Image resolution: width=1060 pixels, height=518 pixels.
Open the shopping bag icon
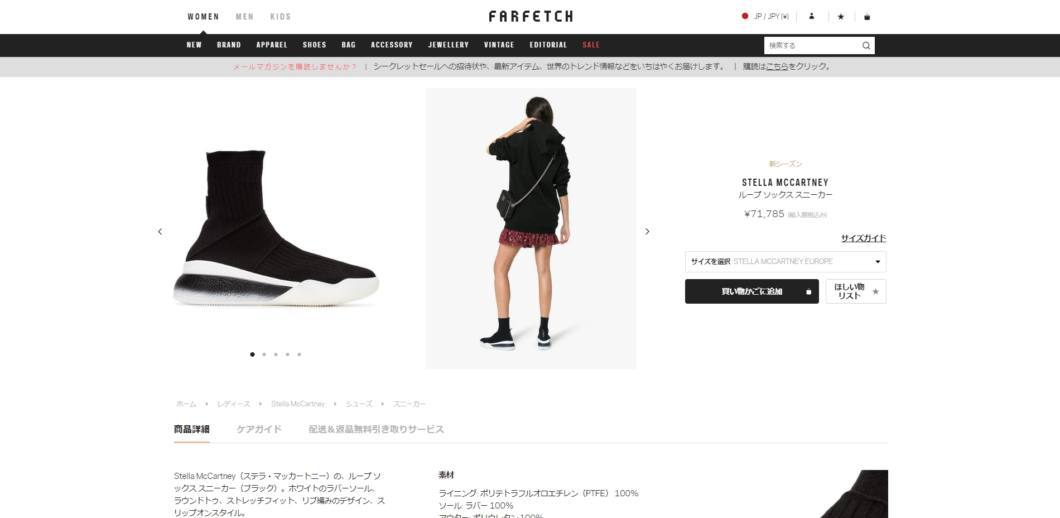[x=867, y=16]
